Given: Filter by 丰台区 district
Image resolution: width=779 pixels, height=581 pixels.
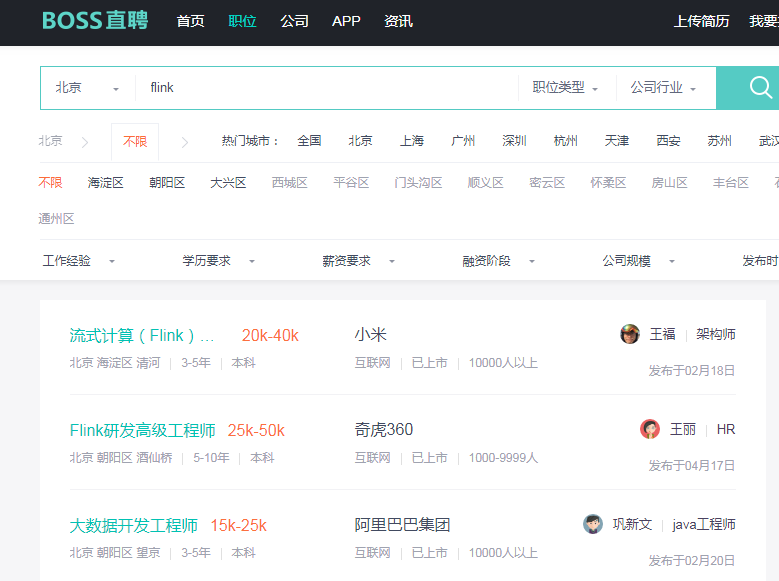Looking at the screenshot, I should pos(731,183).
